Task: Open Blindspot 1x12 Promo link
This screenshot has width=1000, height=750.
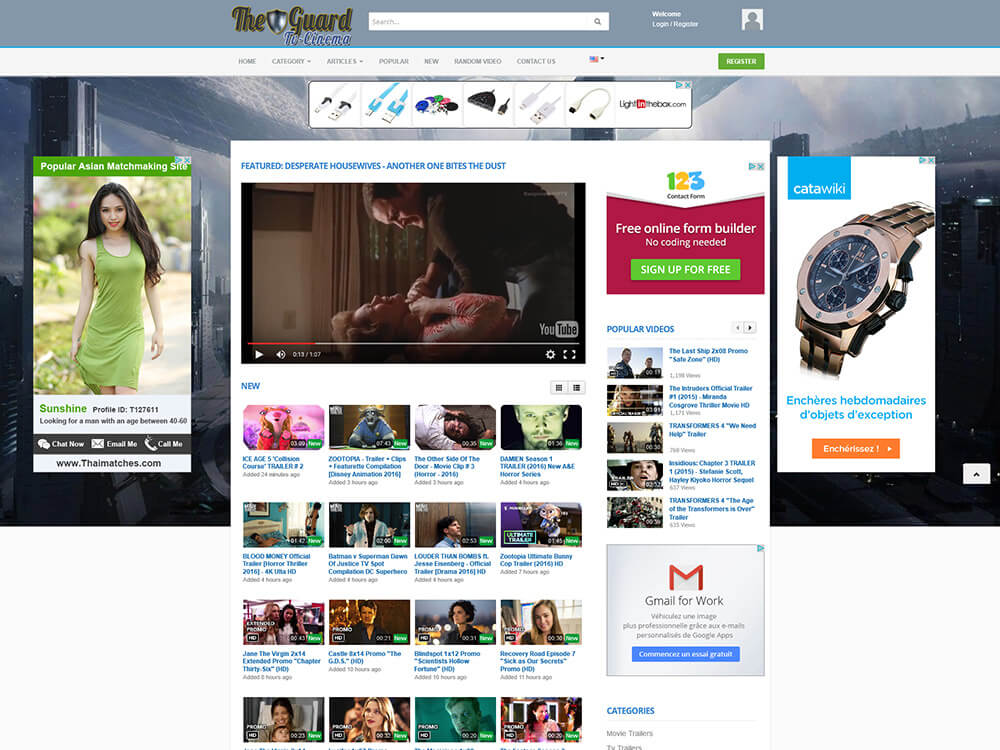Action: pos(447,661)
